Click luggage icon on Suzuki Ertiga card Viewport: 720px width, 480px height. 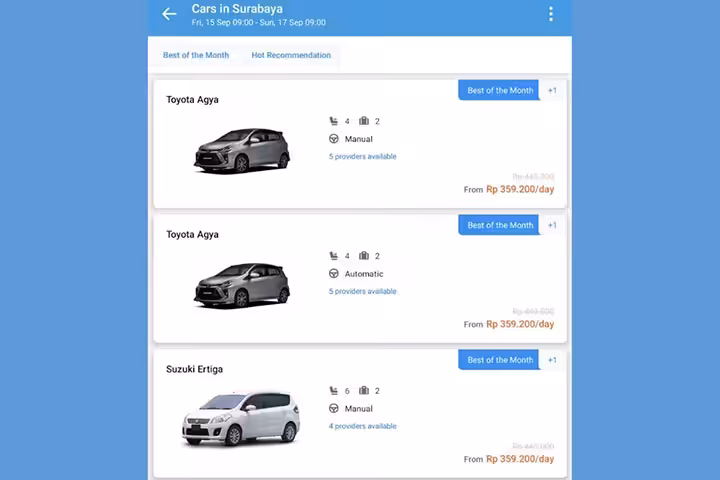coord(364,390)
